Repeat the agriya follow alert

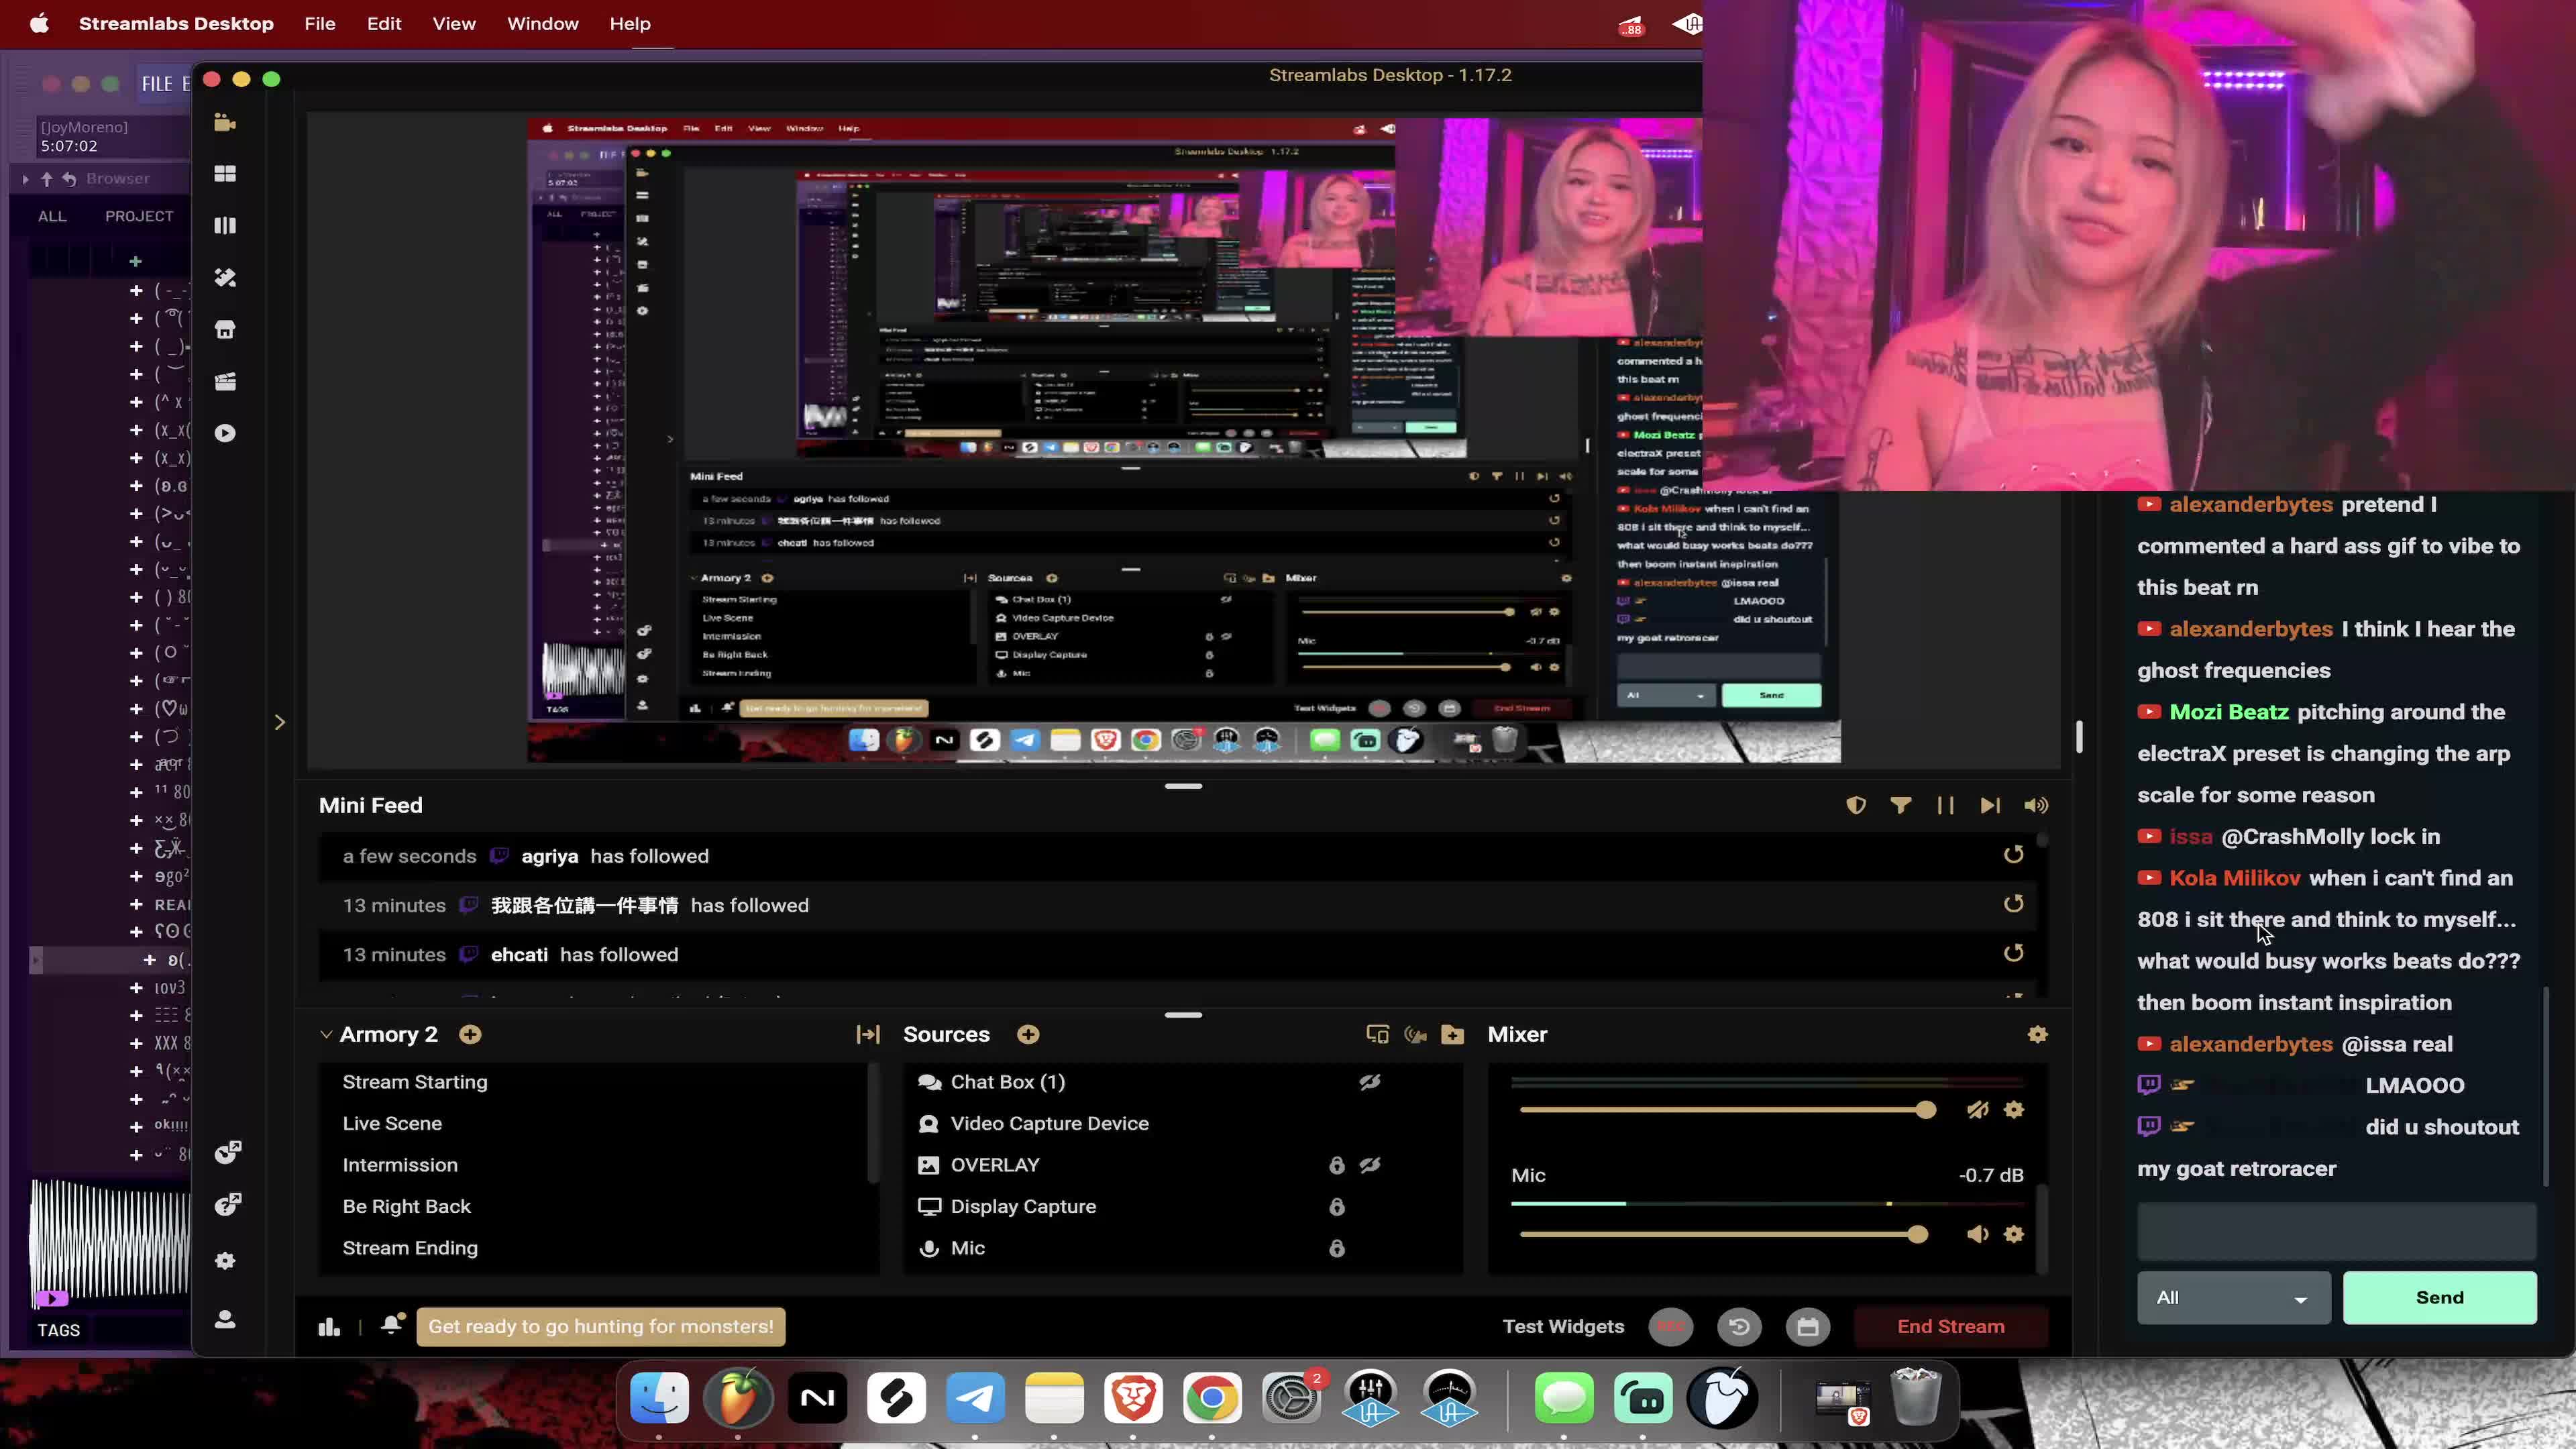pos(2013,854)
